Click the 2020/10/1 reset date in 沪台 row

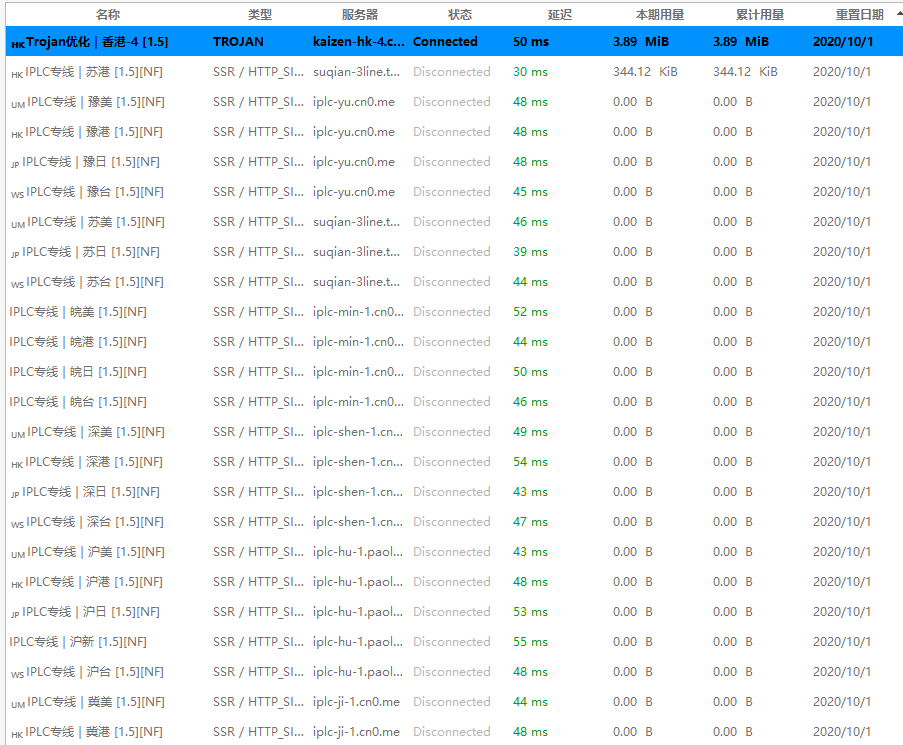pyautogui.click(x=841, y=672)
